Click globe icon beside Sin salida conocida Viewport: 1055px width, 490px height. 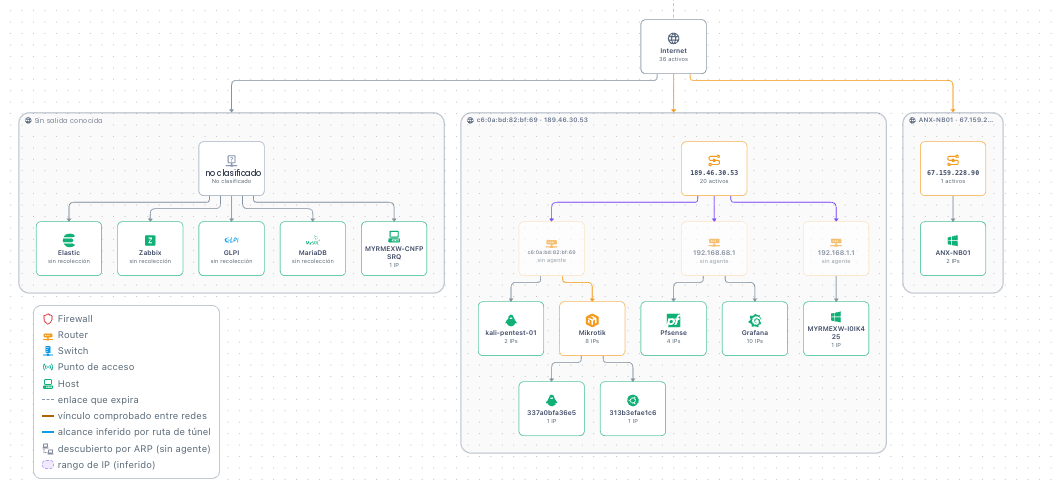[x=28, y=120]
